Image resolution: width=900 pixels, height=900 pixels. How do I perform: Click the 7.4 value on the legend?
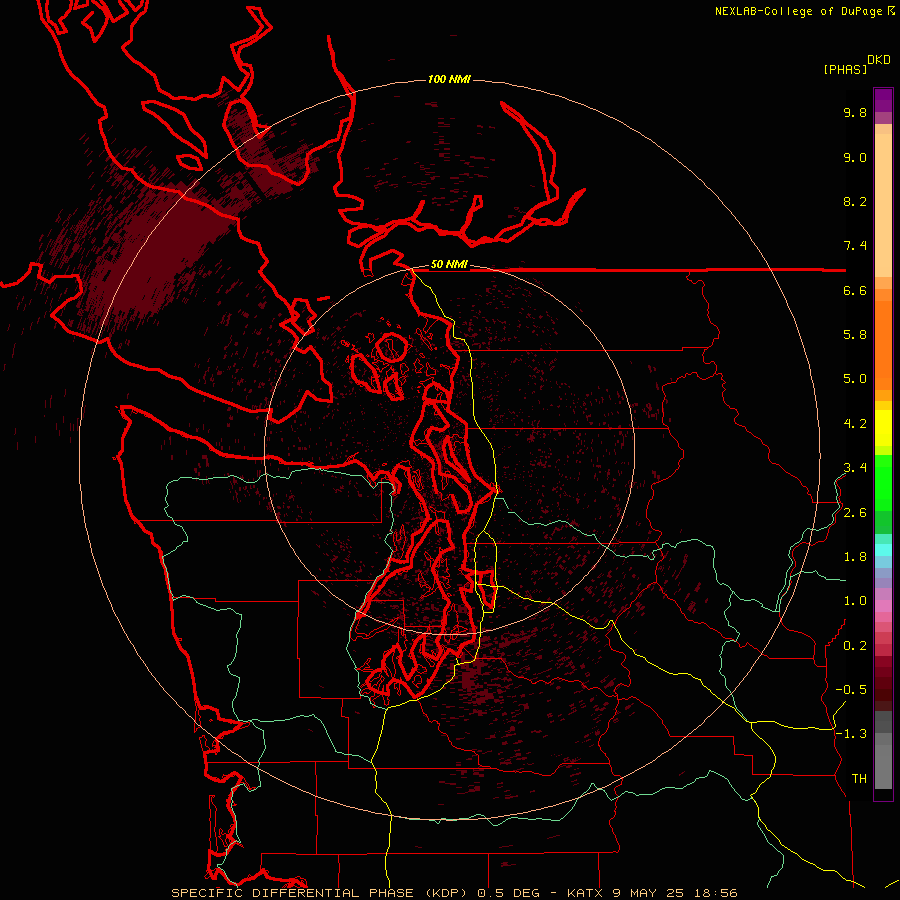point(855,246)
